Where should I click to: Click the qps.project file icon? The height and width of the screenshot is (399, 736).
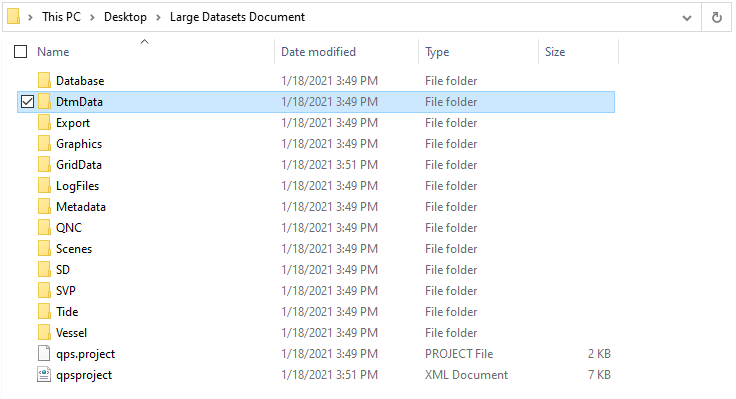[x=44, y=353]
